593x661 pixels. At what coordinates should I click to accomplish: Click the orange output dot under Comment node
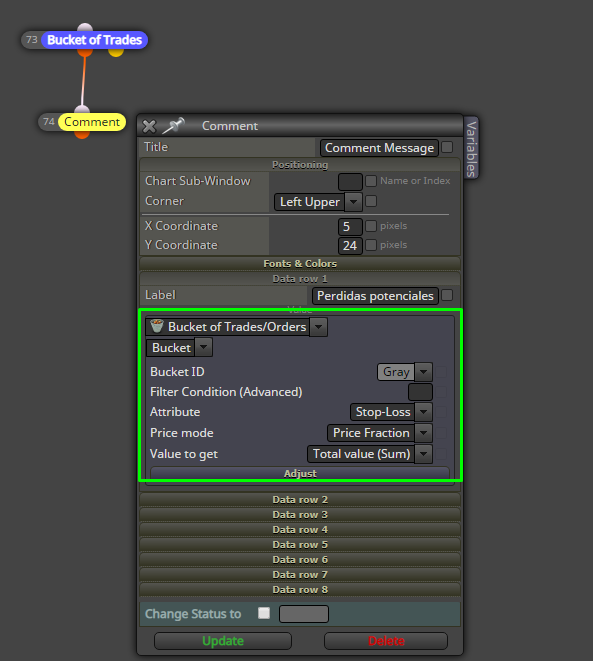tap(82, 134)
